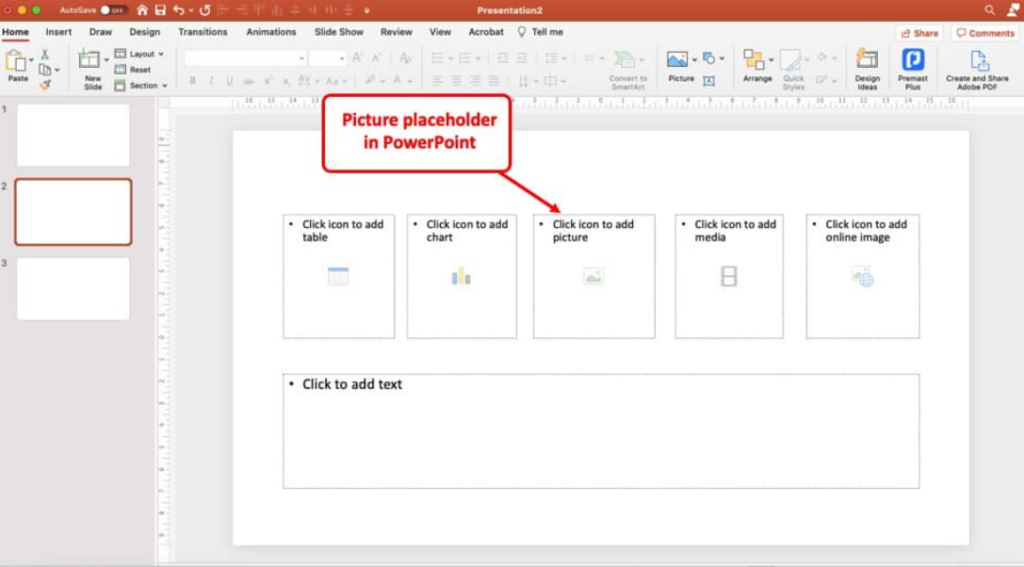
Task: Open the Comments button
Action: coord(985,33)
